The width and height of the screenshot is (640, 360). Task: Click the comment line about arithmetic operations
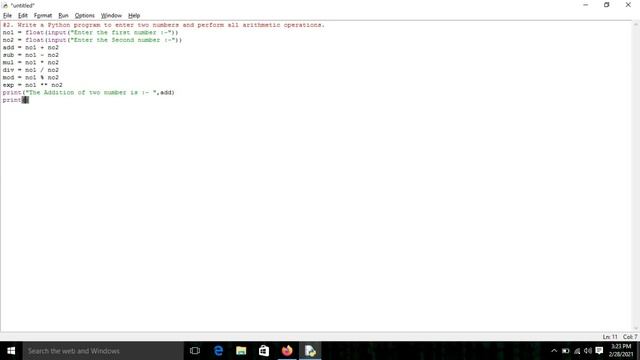pos(163,25)
